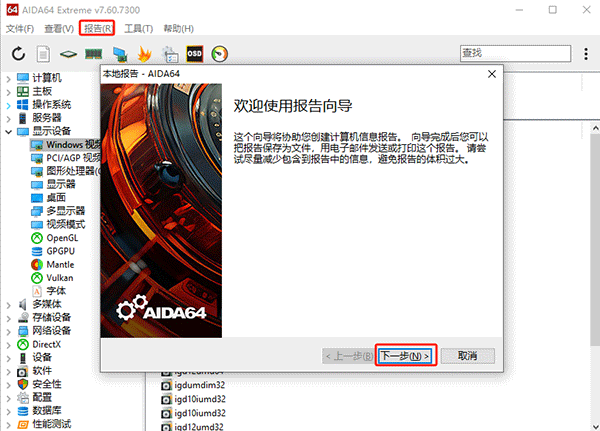The image size is (600, 431).
Task: Select the 多显示器 tree item
Action: [x=66, y=211]
